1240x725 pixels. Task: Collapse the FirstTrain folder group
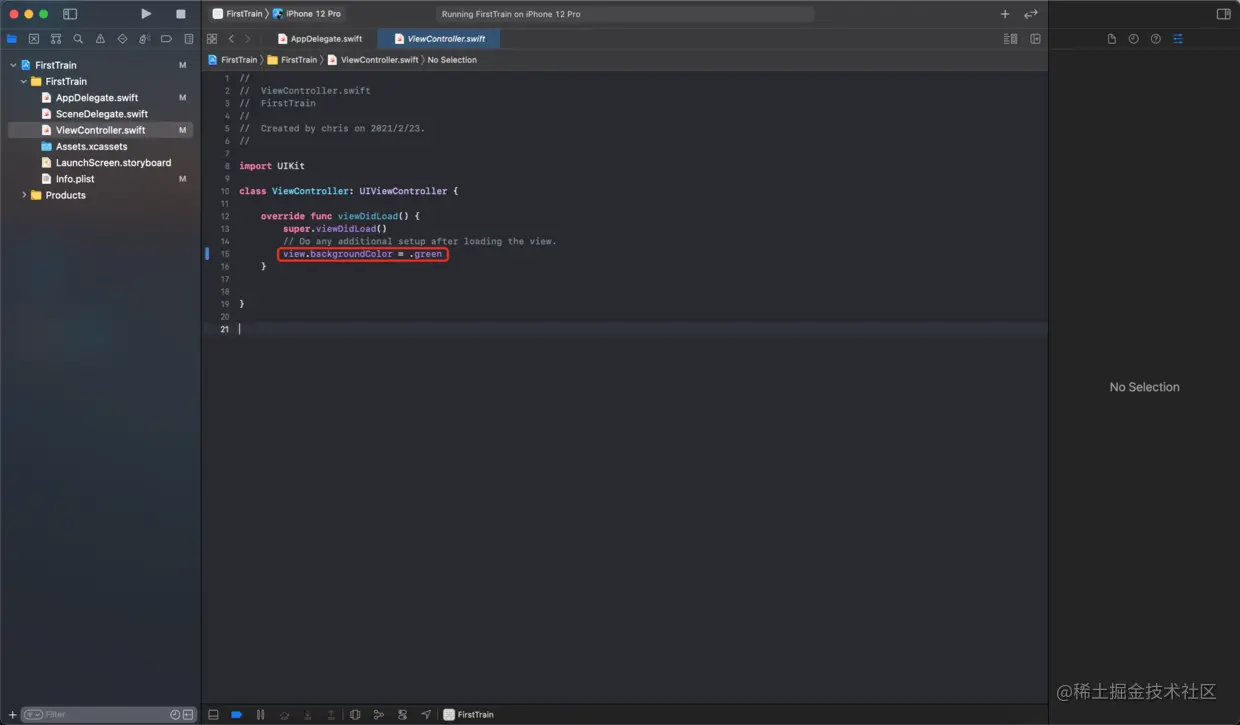(23, 81)
